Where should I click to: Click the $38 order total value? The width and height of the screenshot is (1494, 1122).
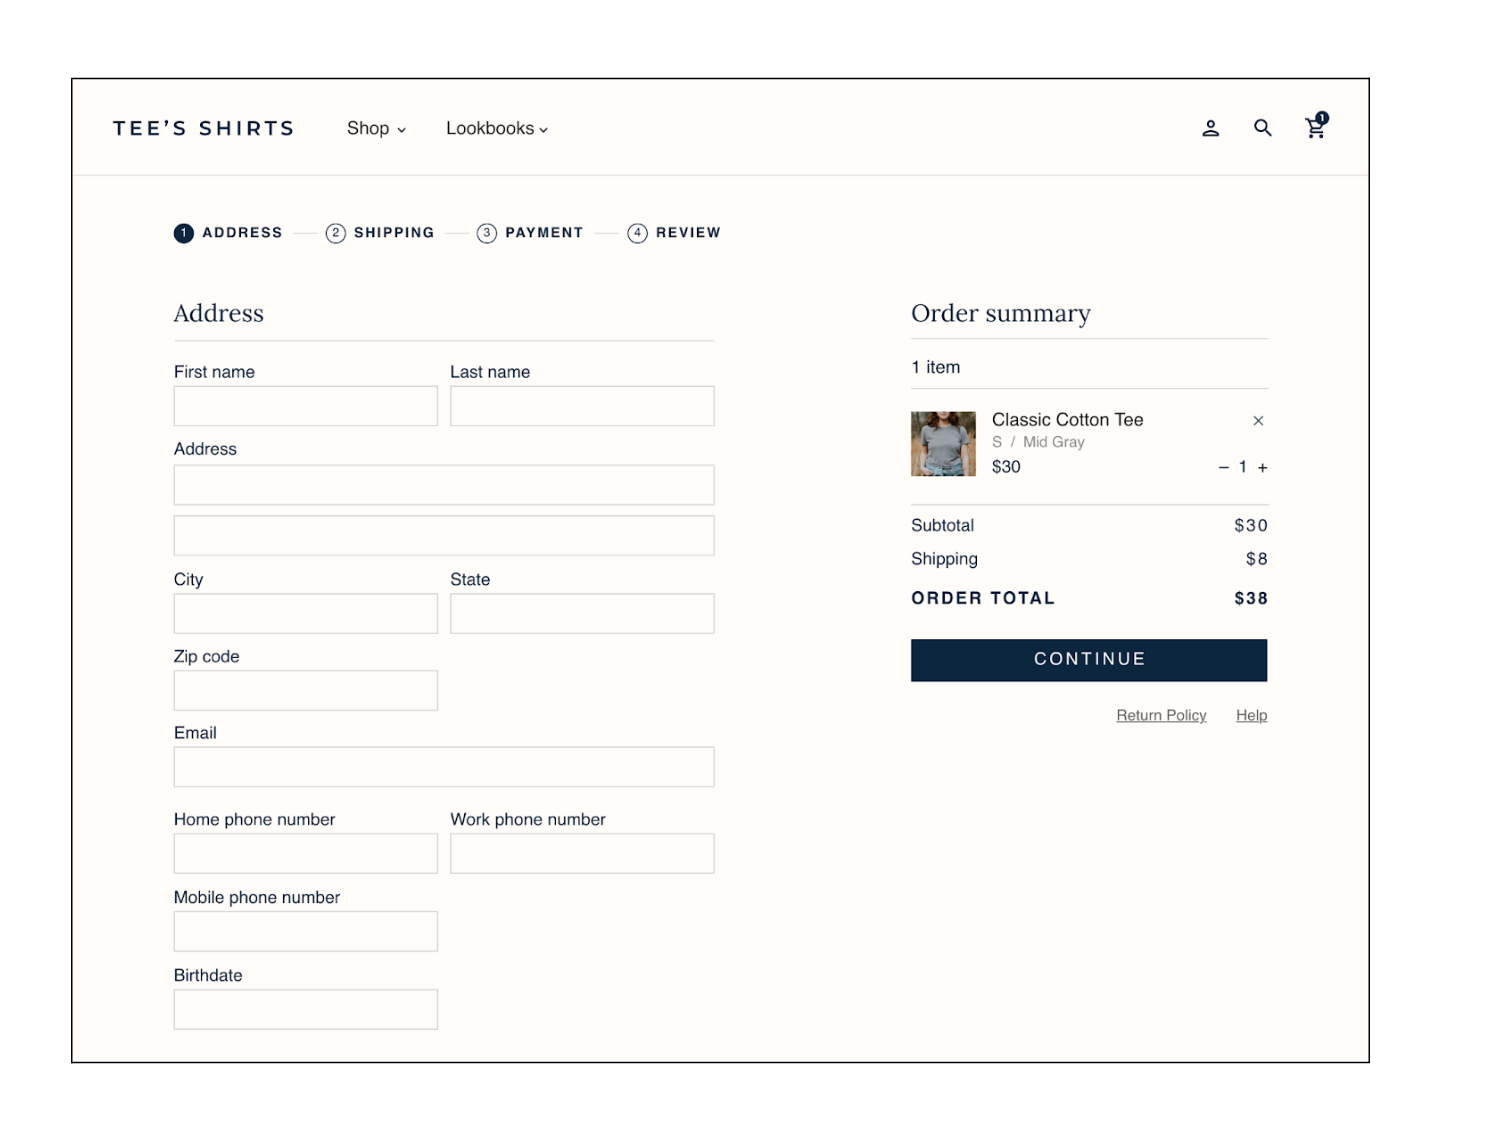(x=1250, y=598)
